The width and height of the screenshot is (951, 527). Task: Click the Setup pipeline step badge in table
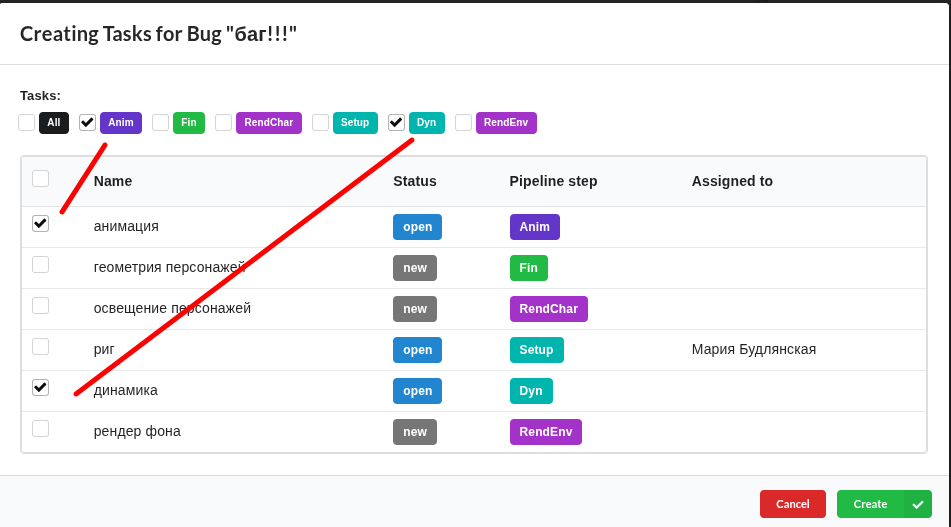(536, 350)
